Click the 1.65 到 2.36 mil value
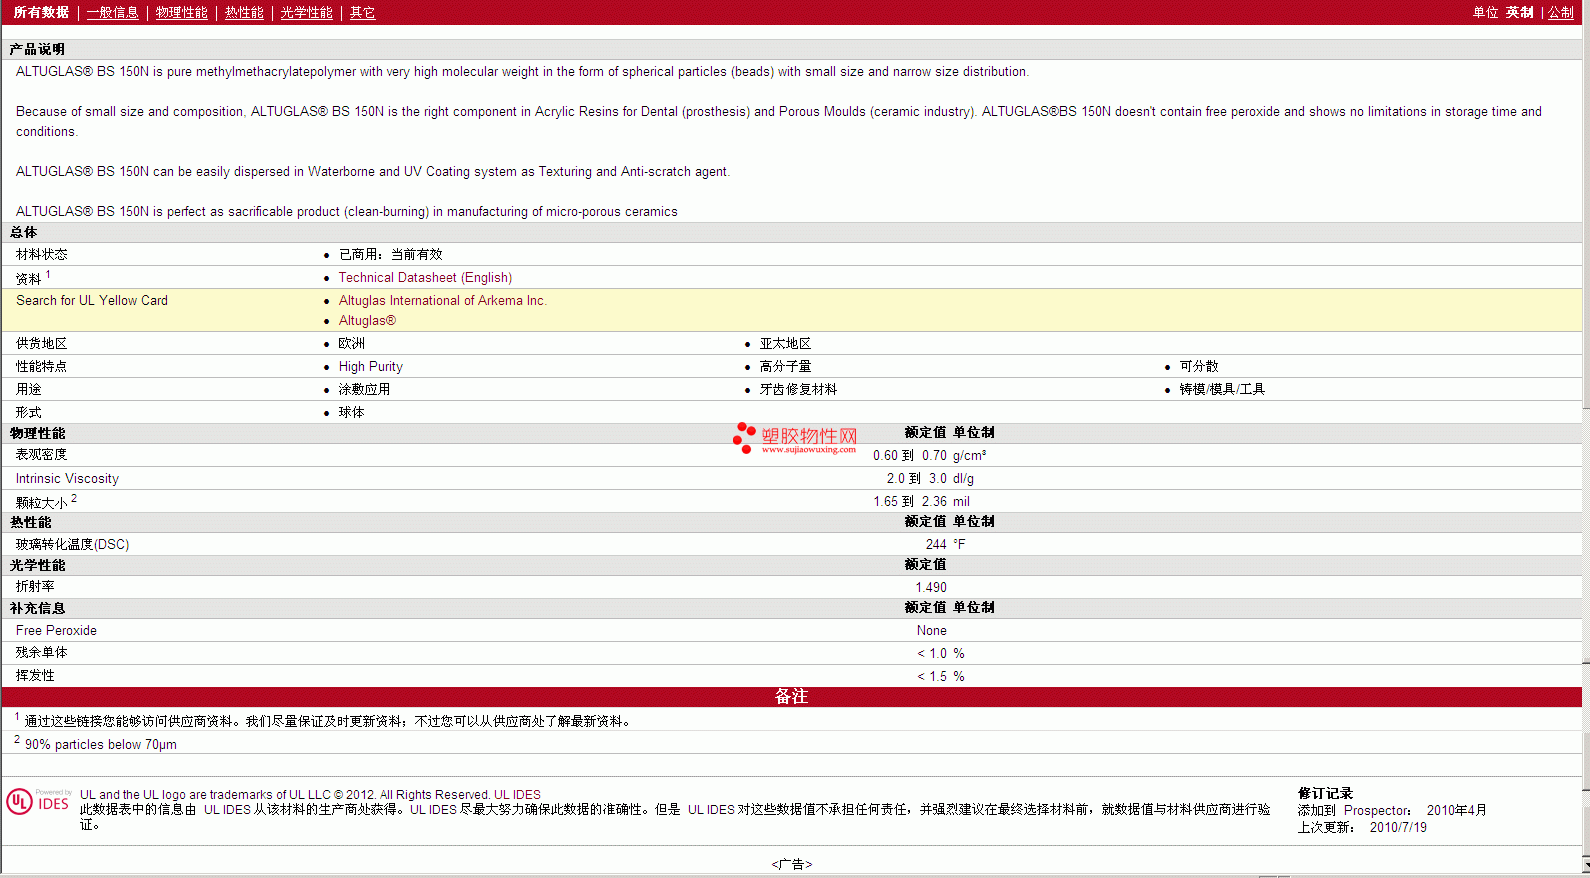This screenshot has width=1590, height=878. 921,501
